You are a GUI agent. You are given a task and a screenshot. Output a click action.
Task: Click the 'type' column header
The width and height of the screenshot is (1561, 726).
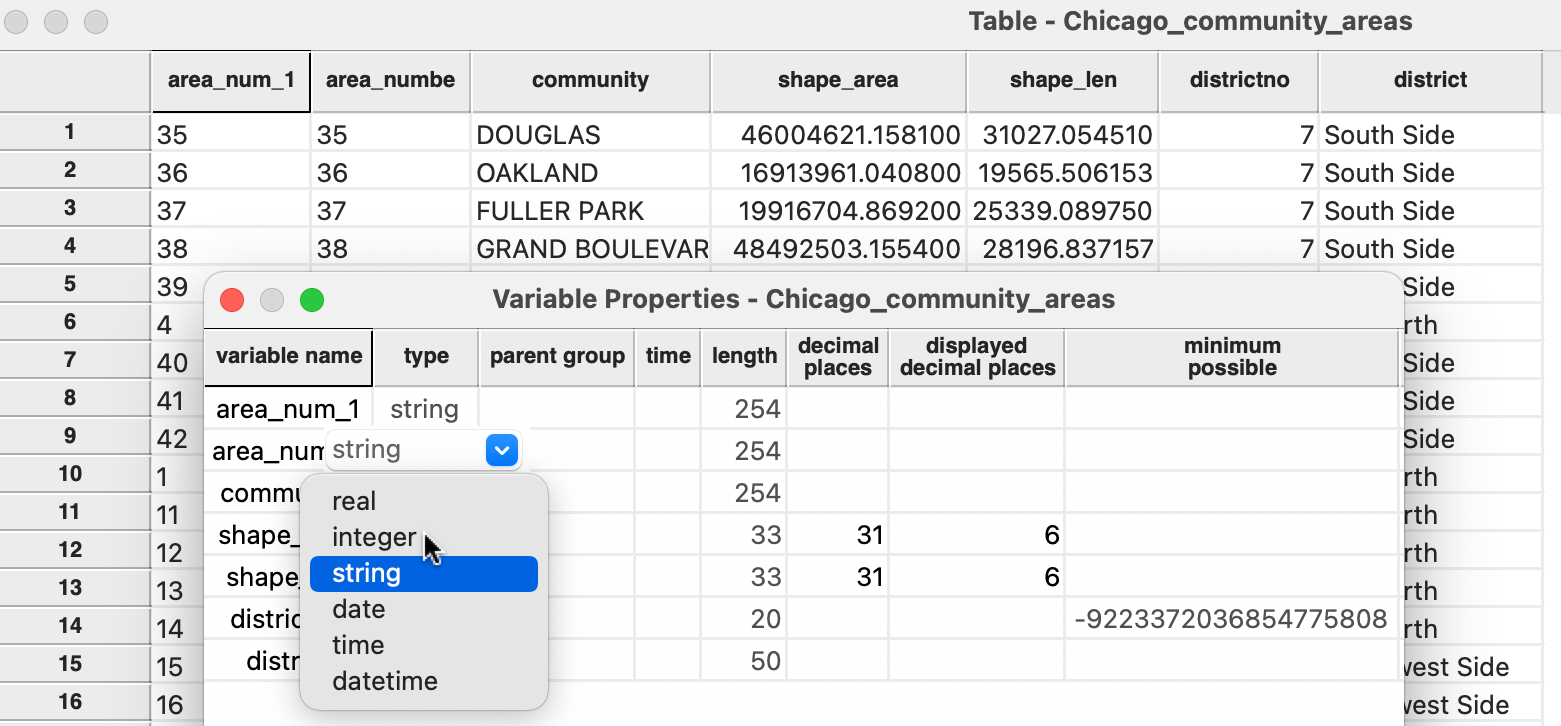pyautogui.click(x=426, y=357)
